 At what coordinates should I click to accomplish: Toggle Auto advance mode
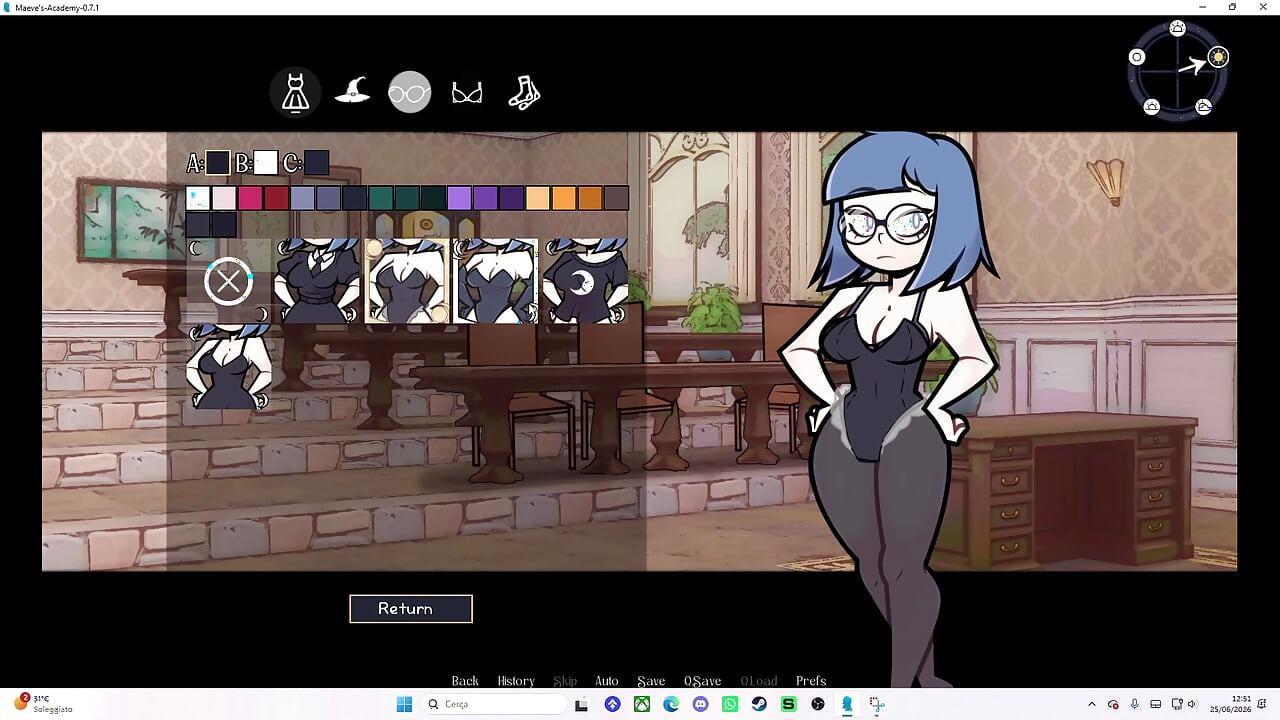607,681
